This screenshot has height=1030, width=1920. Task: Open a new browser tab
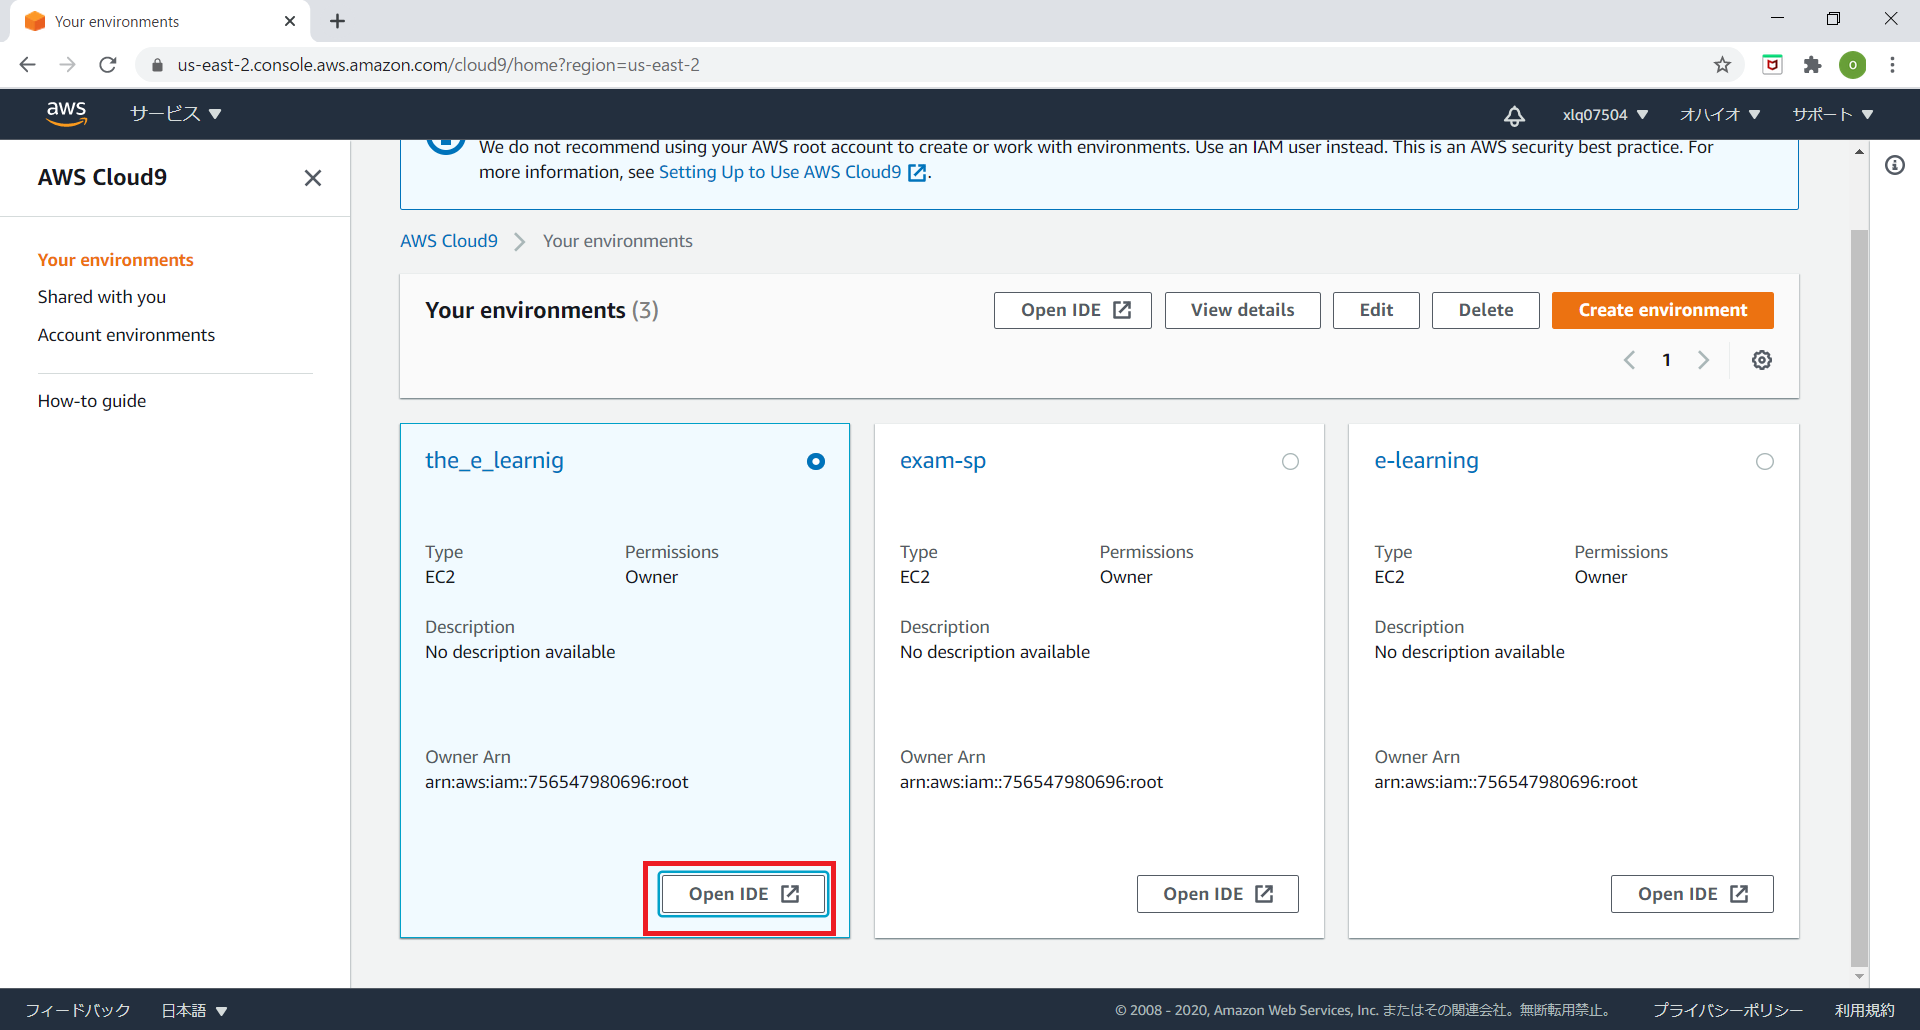click(x=338, y=21)
